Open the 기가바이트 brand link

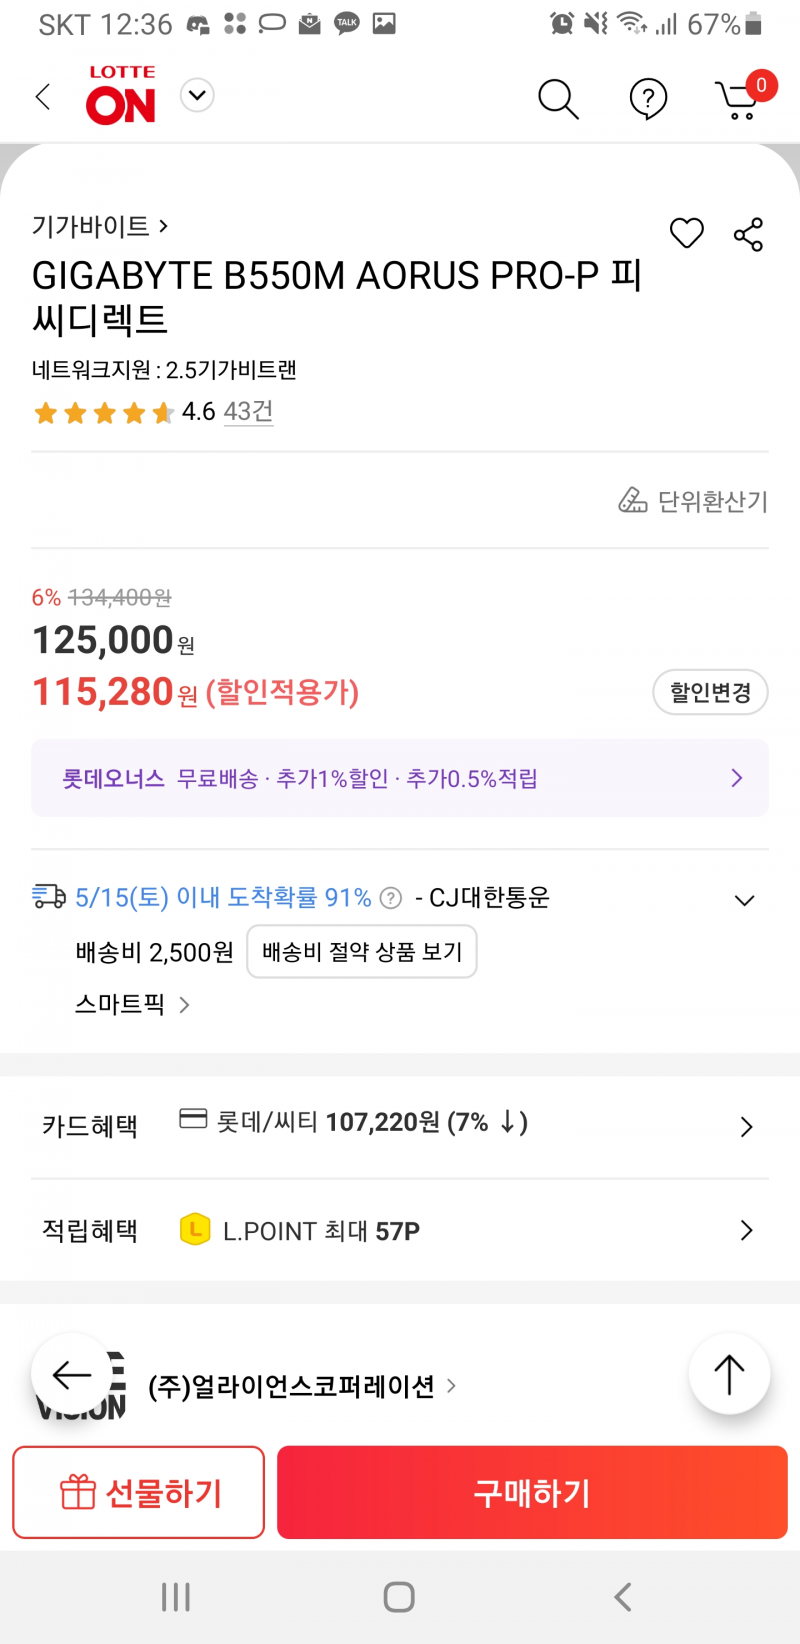click(x=100, y=226)
